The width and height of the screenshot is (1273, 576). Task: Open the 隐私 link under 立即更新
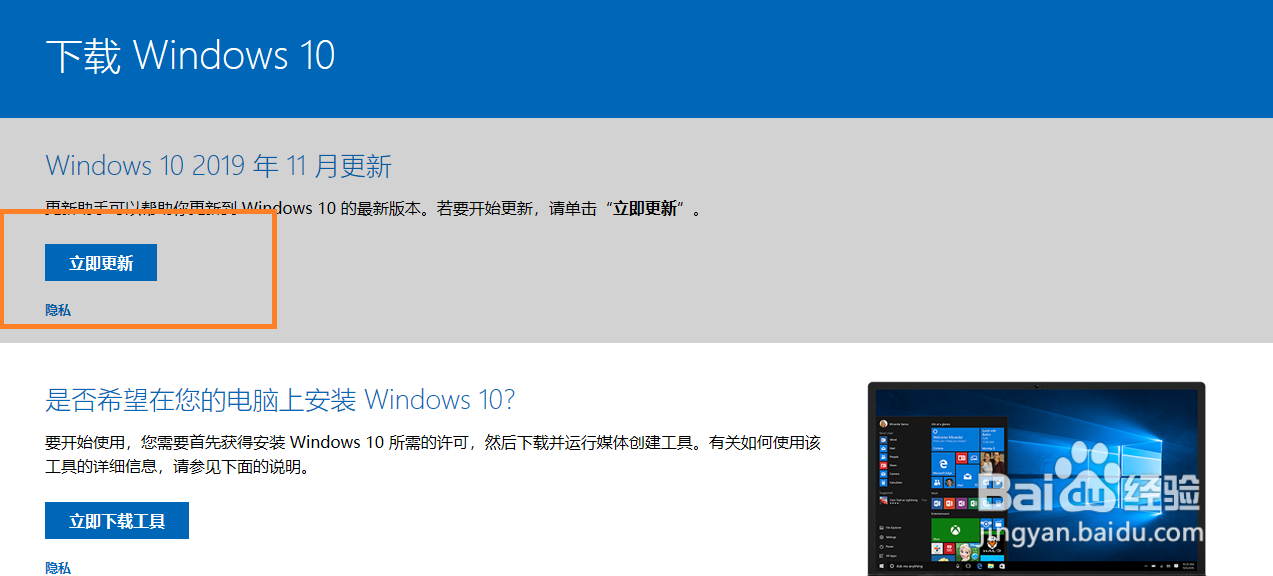tap(58, 310)
